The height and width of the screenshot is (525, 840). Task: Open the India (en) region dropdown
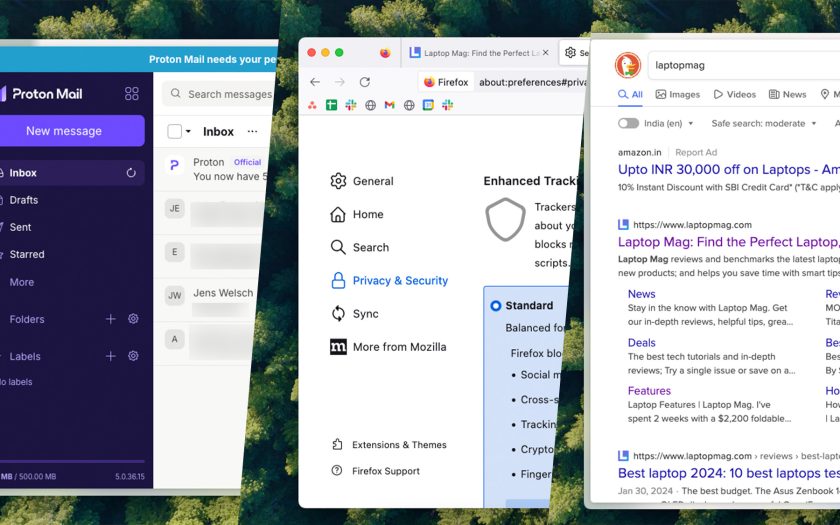point(668,123)
